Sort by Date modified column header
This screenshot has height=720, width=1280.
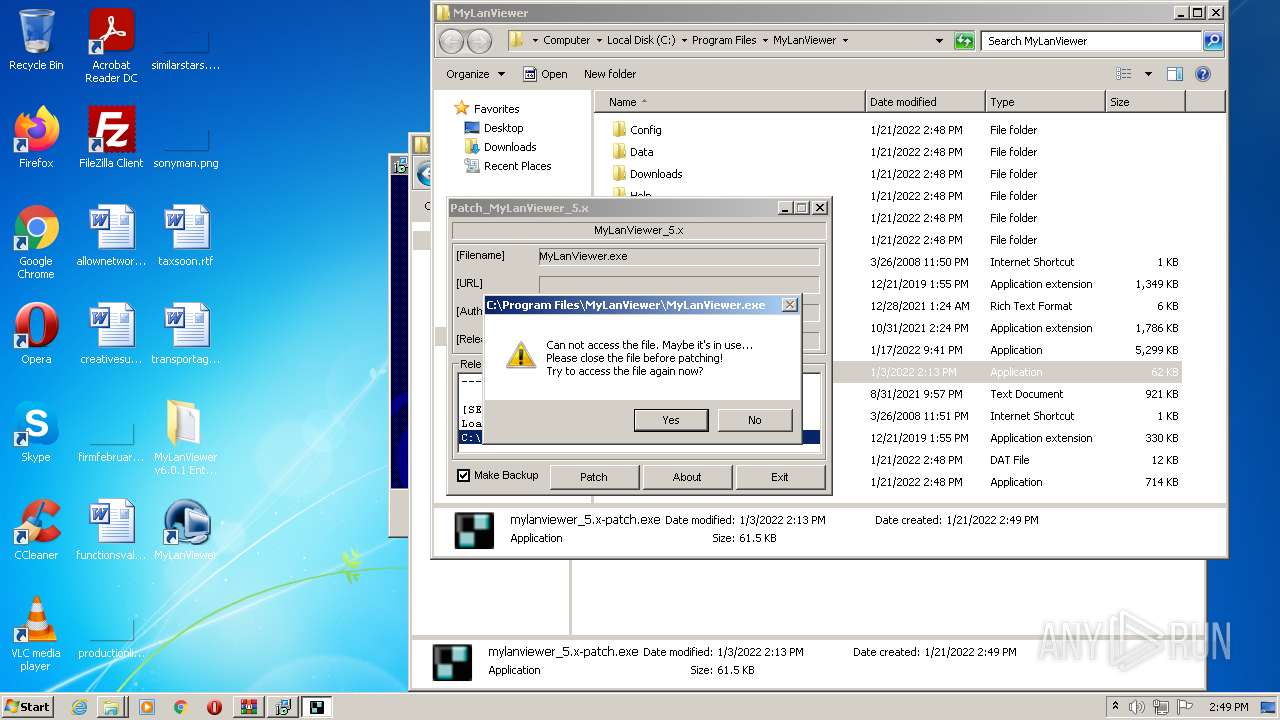tap(925, 102)
